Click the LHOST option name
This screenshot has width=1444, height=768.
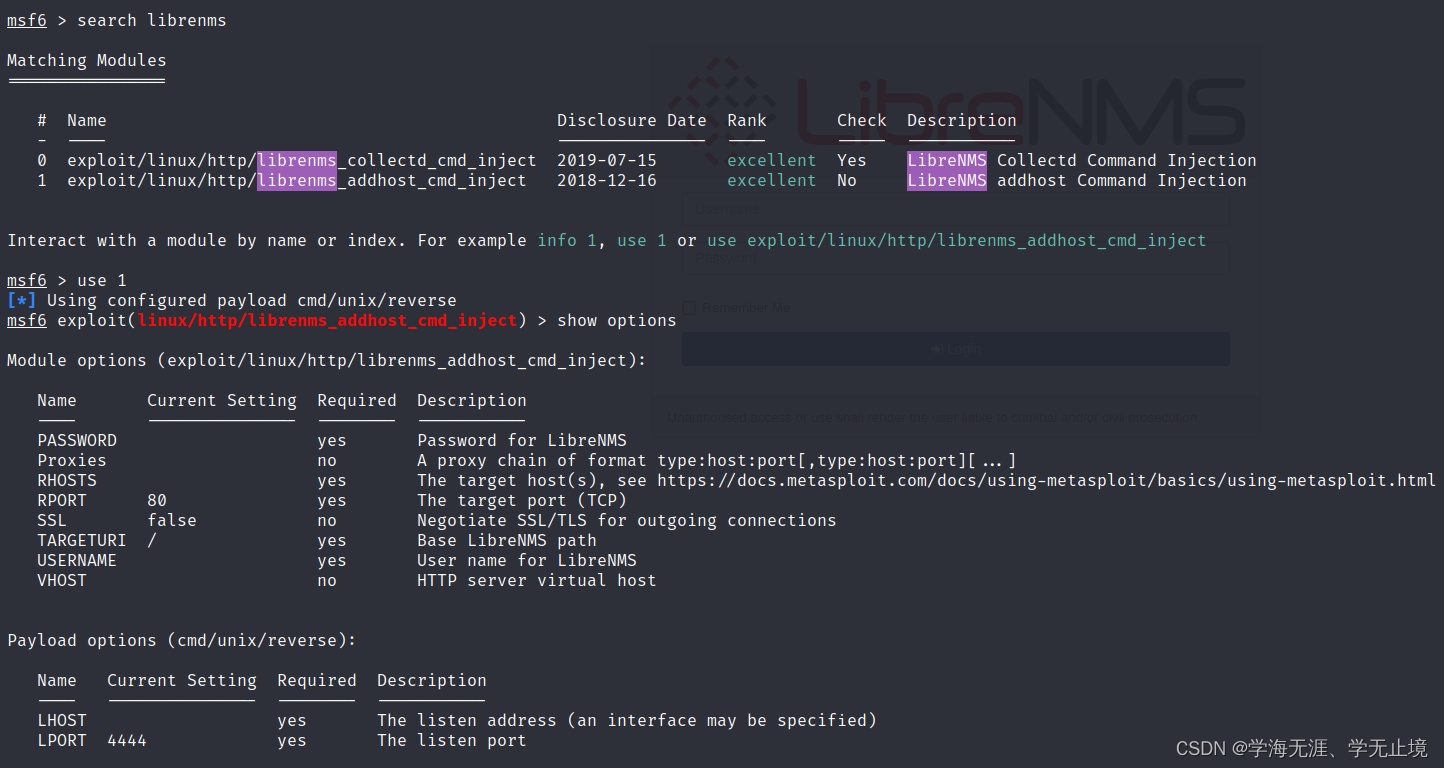tap(62, 721)
